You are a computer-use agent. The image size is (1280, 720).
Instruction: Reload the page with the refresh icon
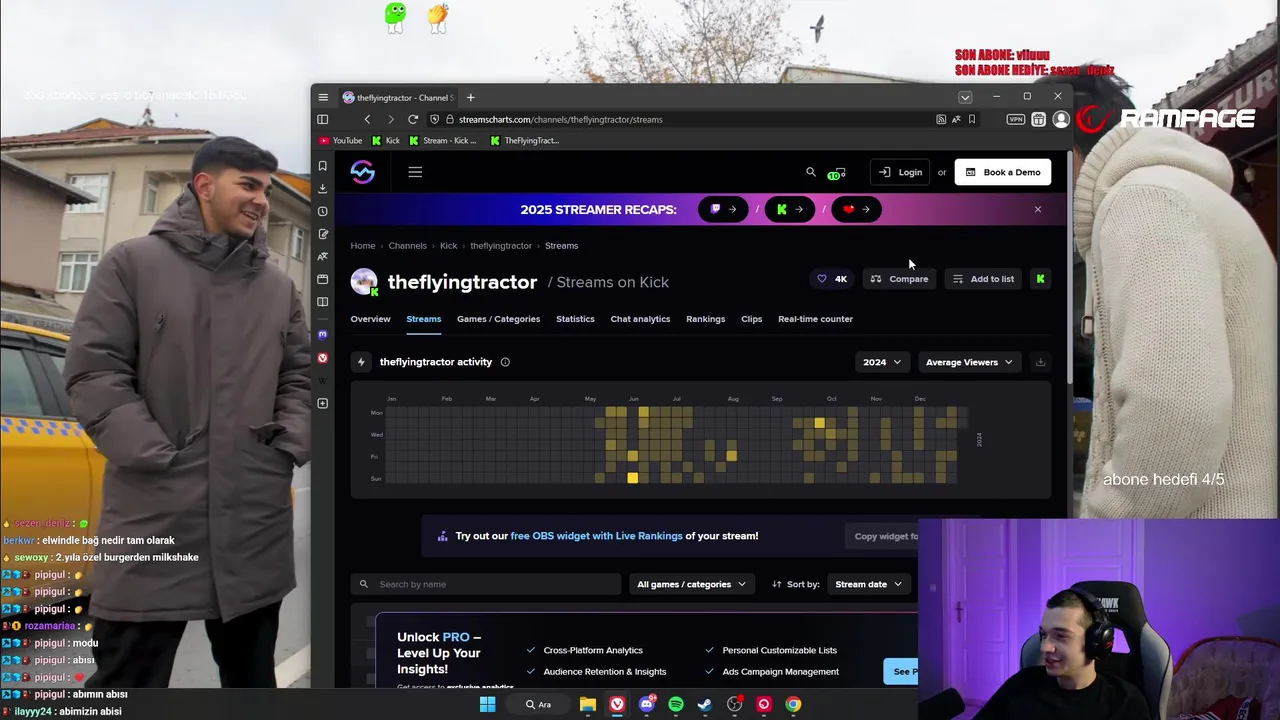pyautogui.click(x=413, y=119)
